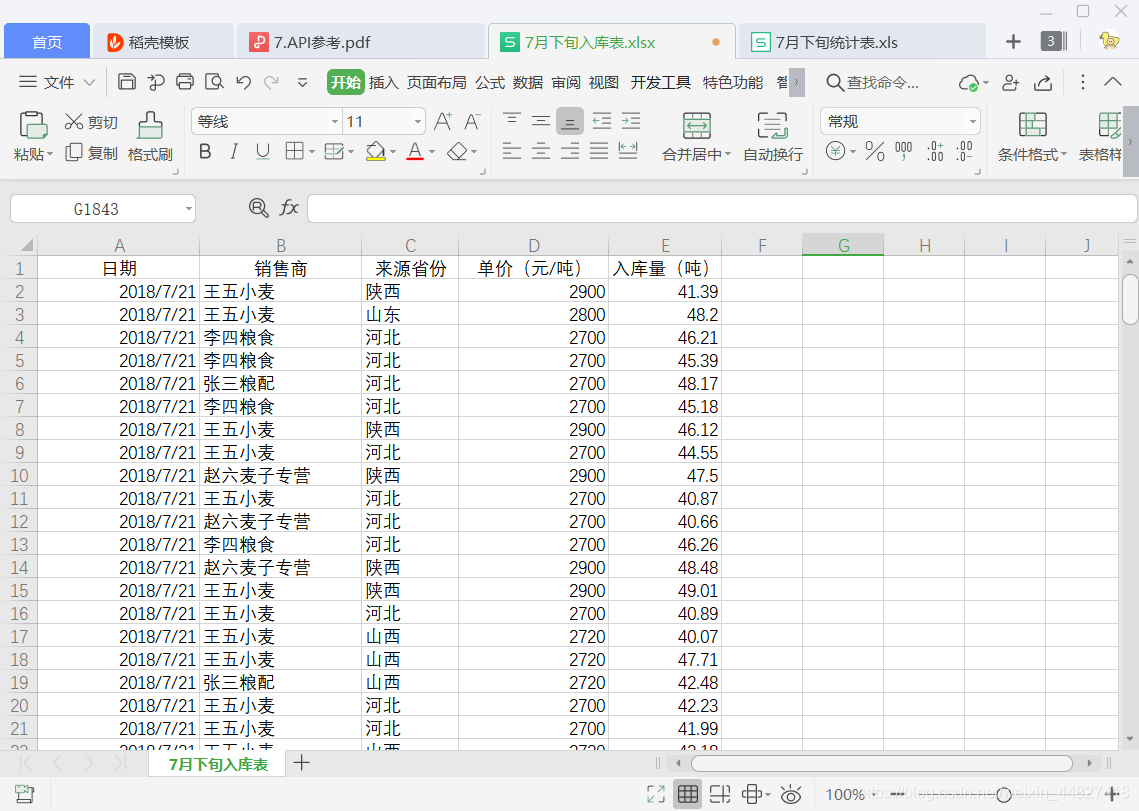This screenshot has width=1139, height=811.
Task: Toggle Wrap Text 自动换行
Action: (773, 137)
